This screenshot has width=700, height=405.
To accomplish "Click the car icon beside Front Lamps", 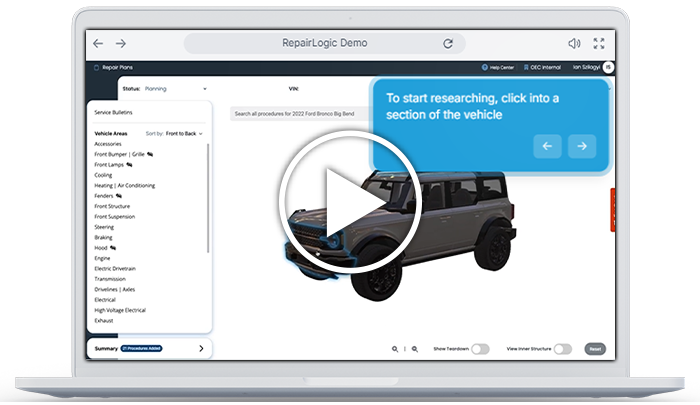I will pos(129,165).
